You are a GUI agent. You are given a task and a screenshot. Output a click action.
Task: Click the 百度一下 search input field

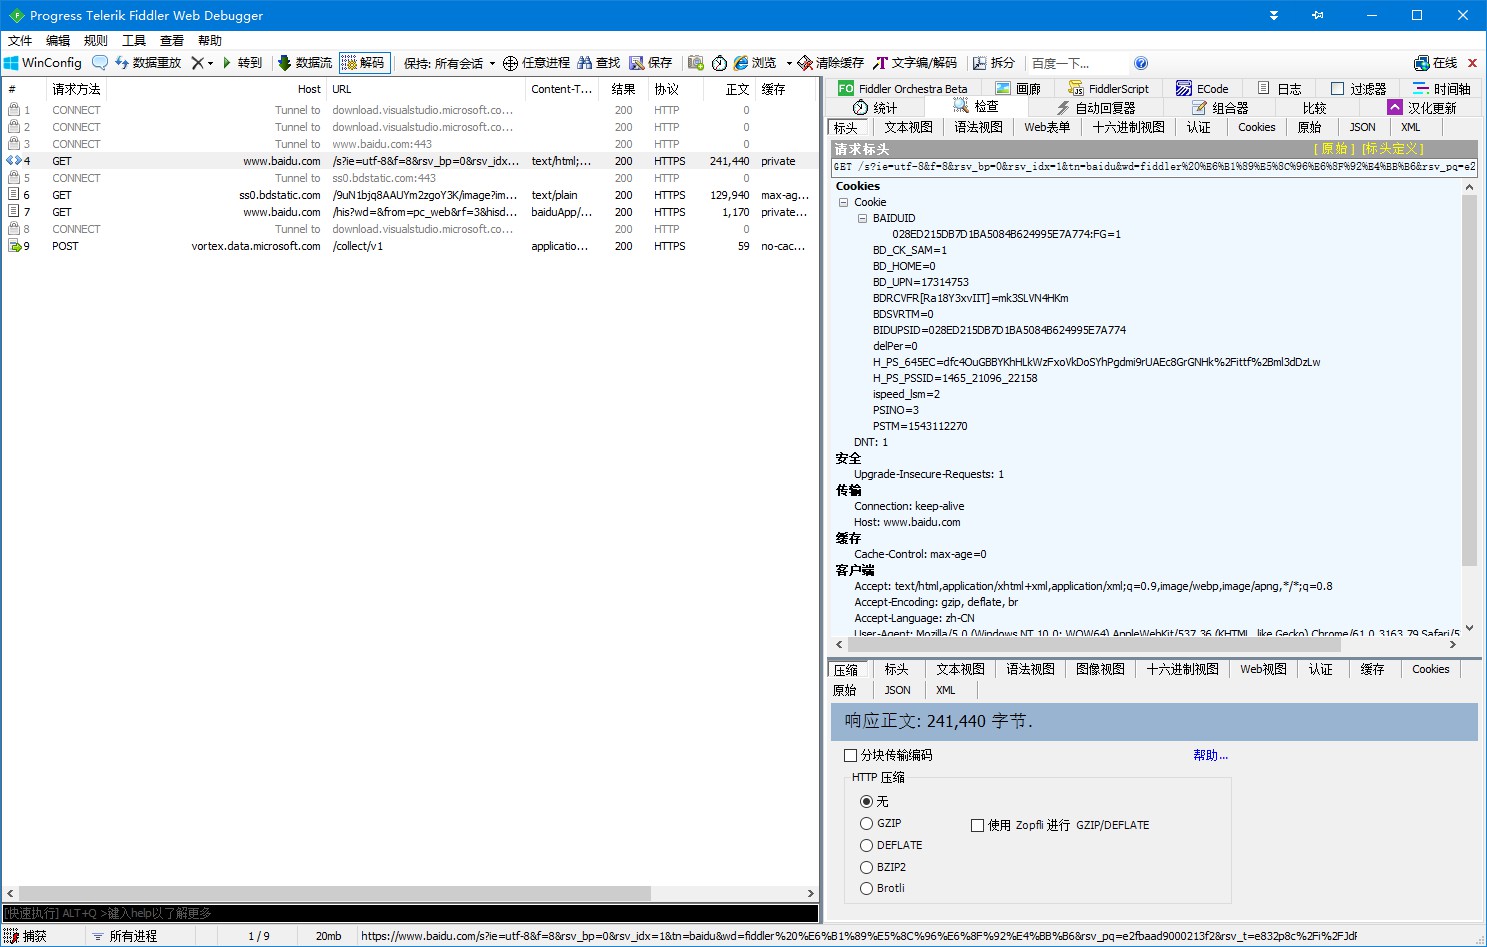(x=1077, y=63)
